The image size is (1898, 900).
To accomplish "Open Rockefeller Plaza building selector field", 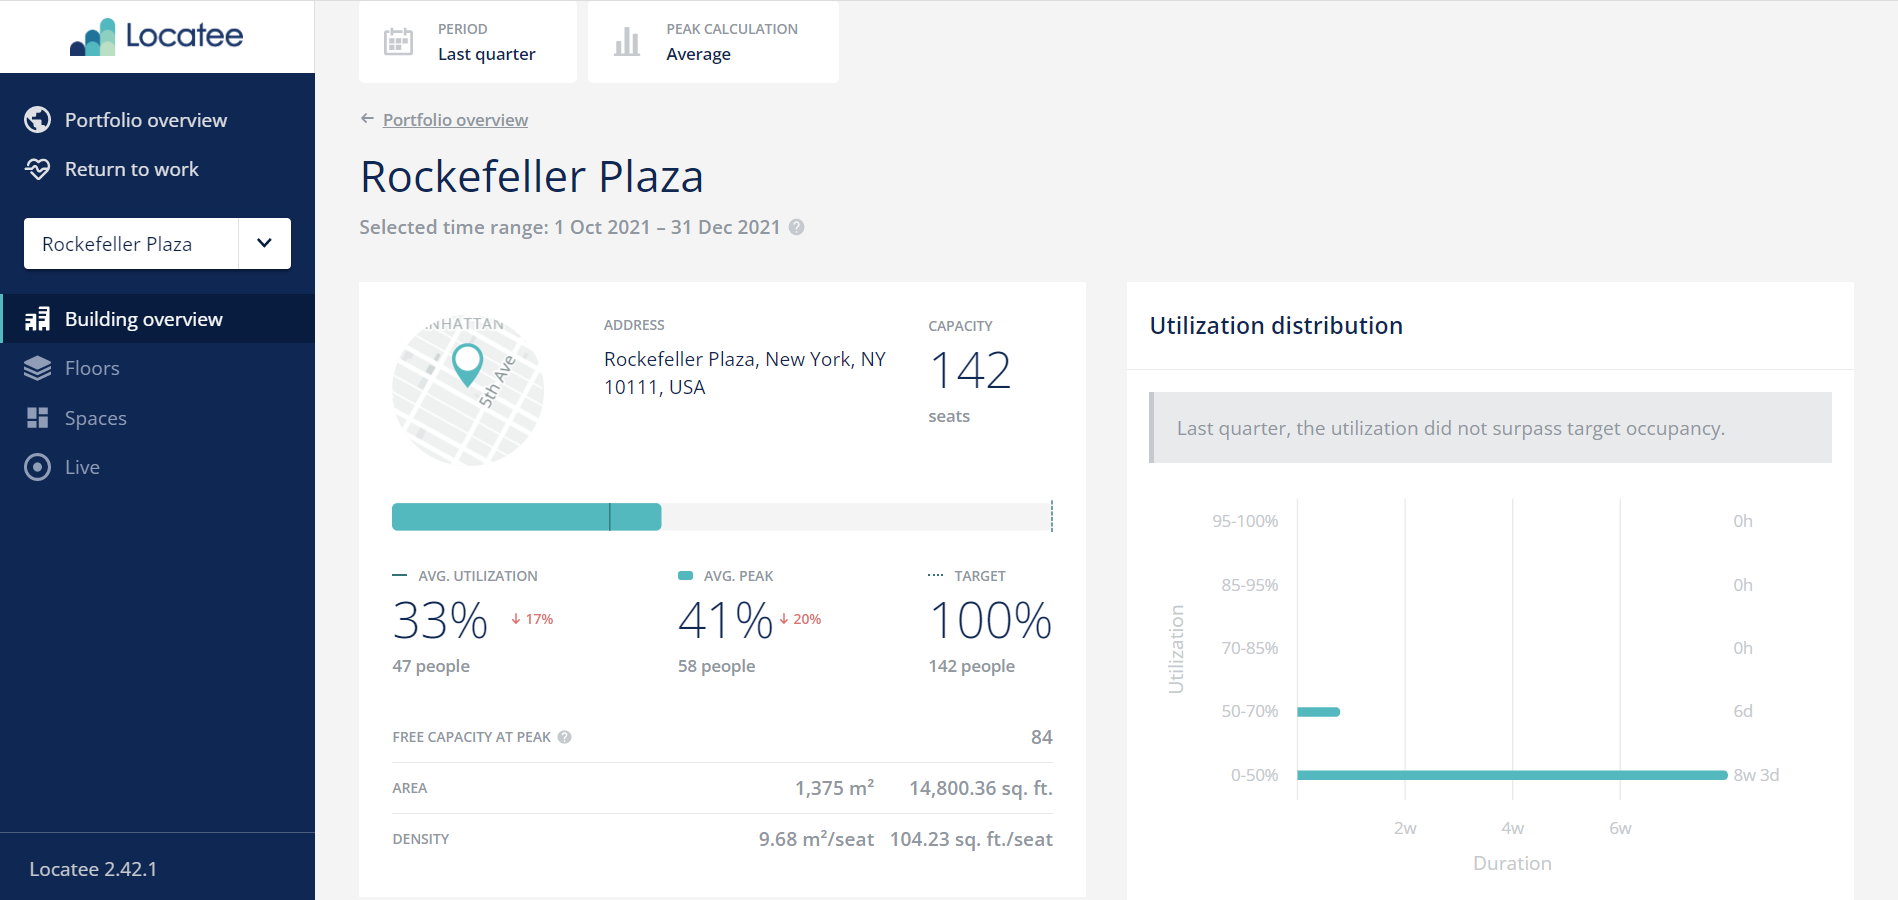I will point(157,243).
